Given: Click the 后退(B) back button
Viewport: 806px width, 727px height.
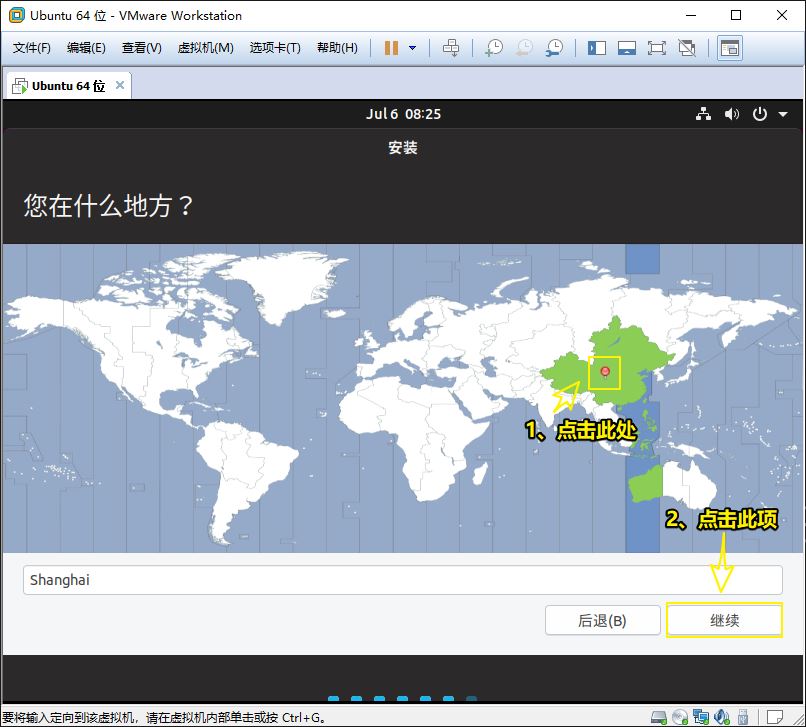Looking at the screenshot, I should point(602,620).
